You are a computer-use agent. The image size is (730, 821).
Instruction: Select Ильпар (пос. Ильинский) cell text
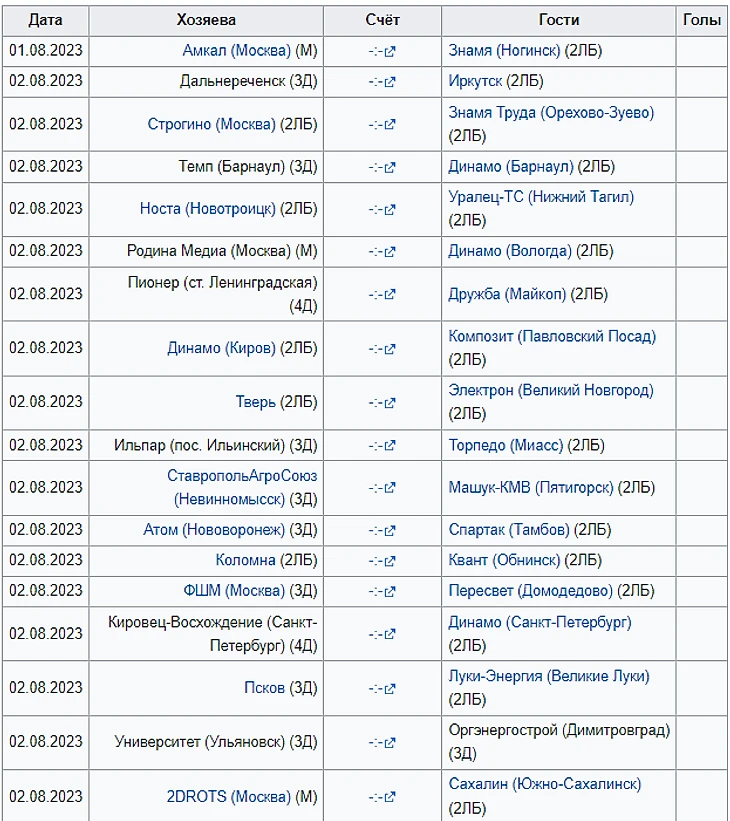point(216,445)
